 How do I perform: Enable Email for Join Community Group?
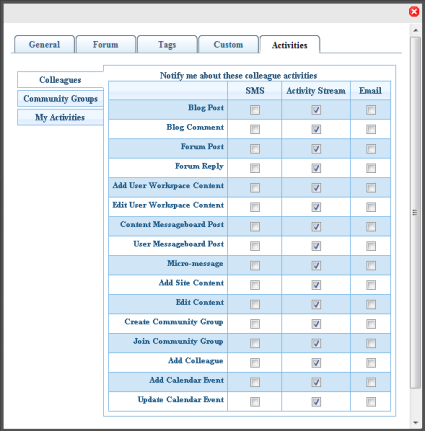(x=371, y=343)
